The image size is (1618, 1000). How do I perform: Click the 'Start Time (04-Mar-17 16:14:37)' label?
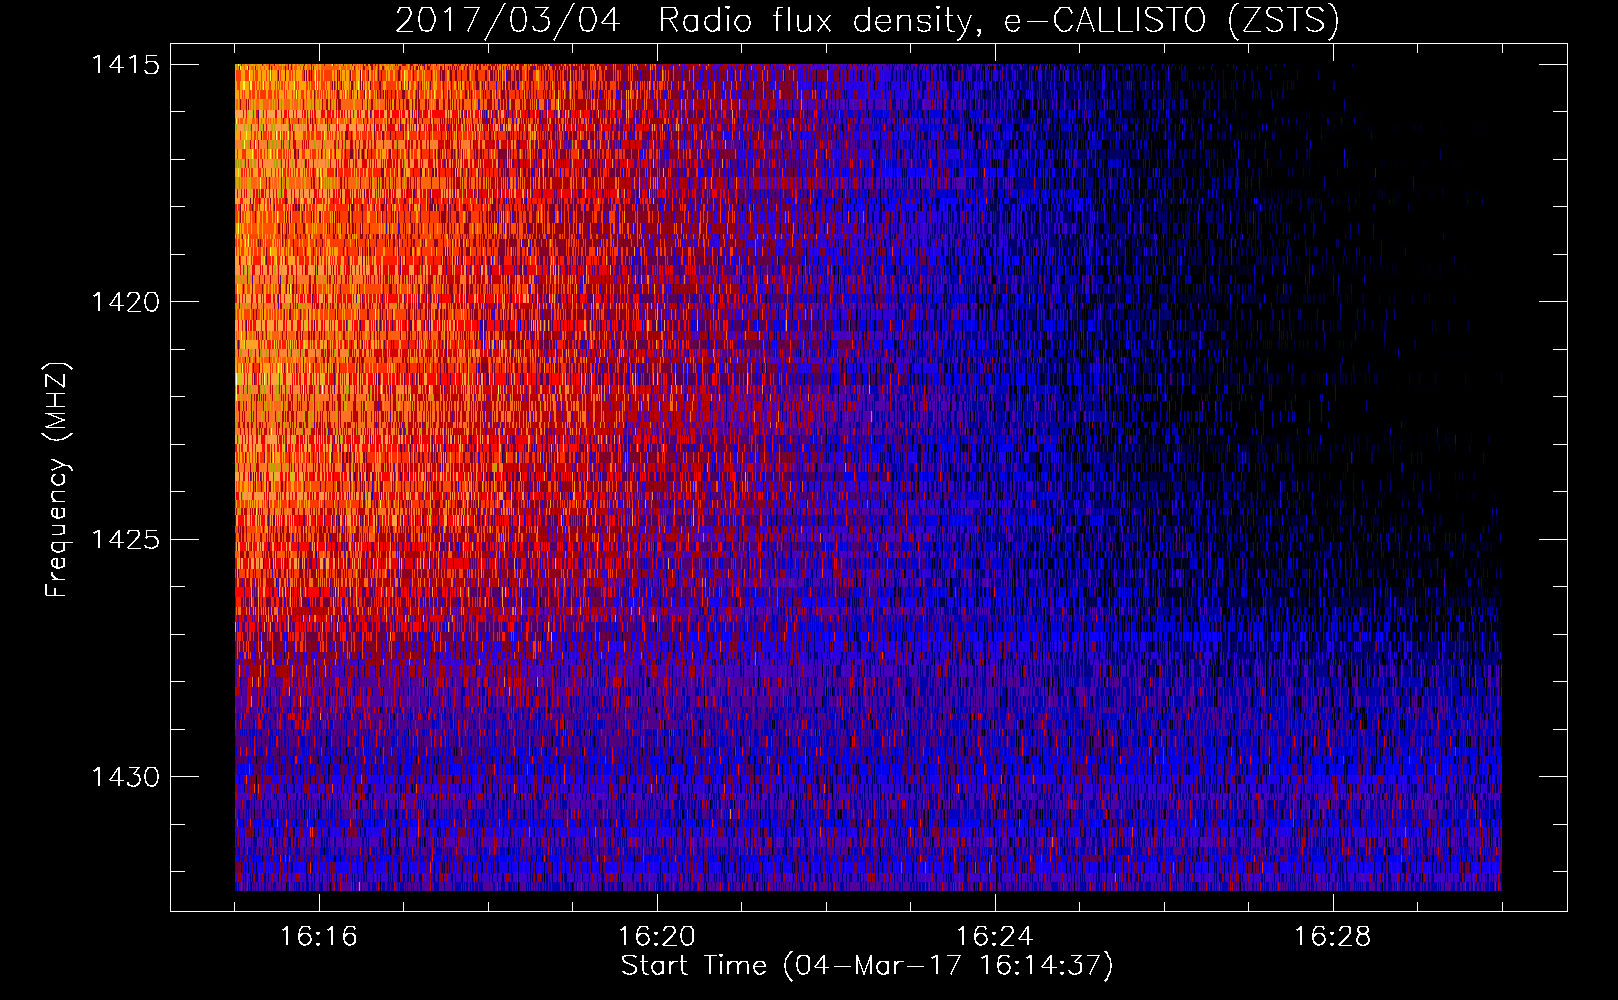(867, 966)
